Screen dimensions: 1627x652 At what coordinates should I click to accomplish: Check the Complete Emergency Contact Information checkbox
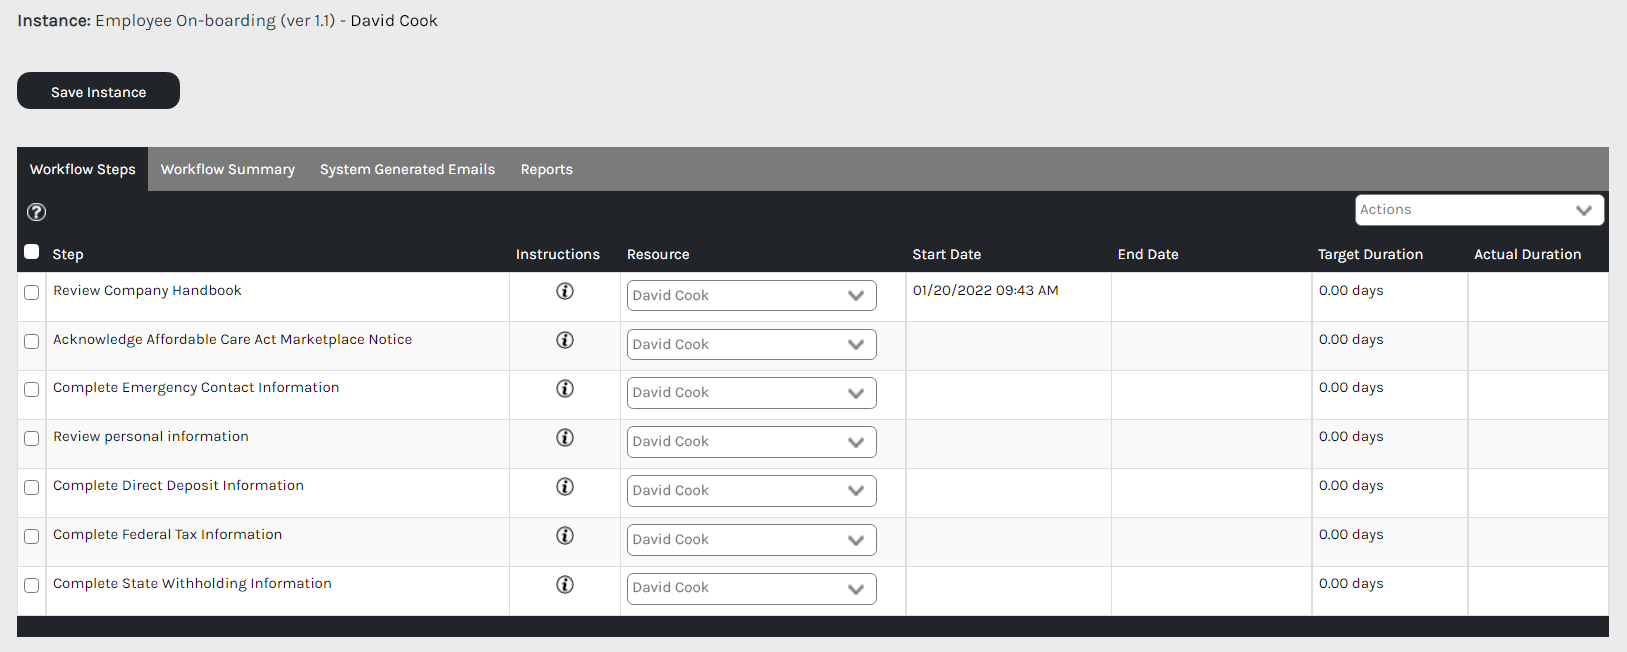coord(32,390)
